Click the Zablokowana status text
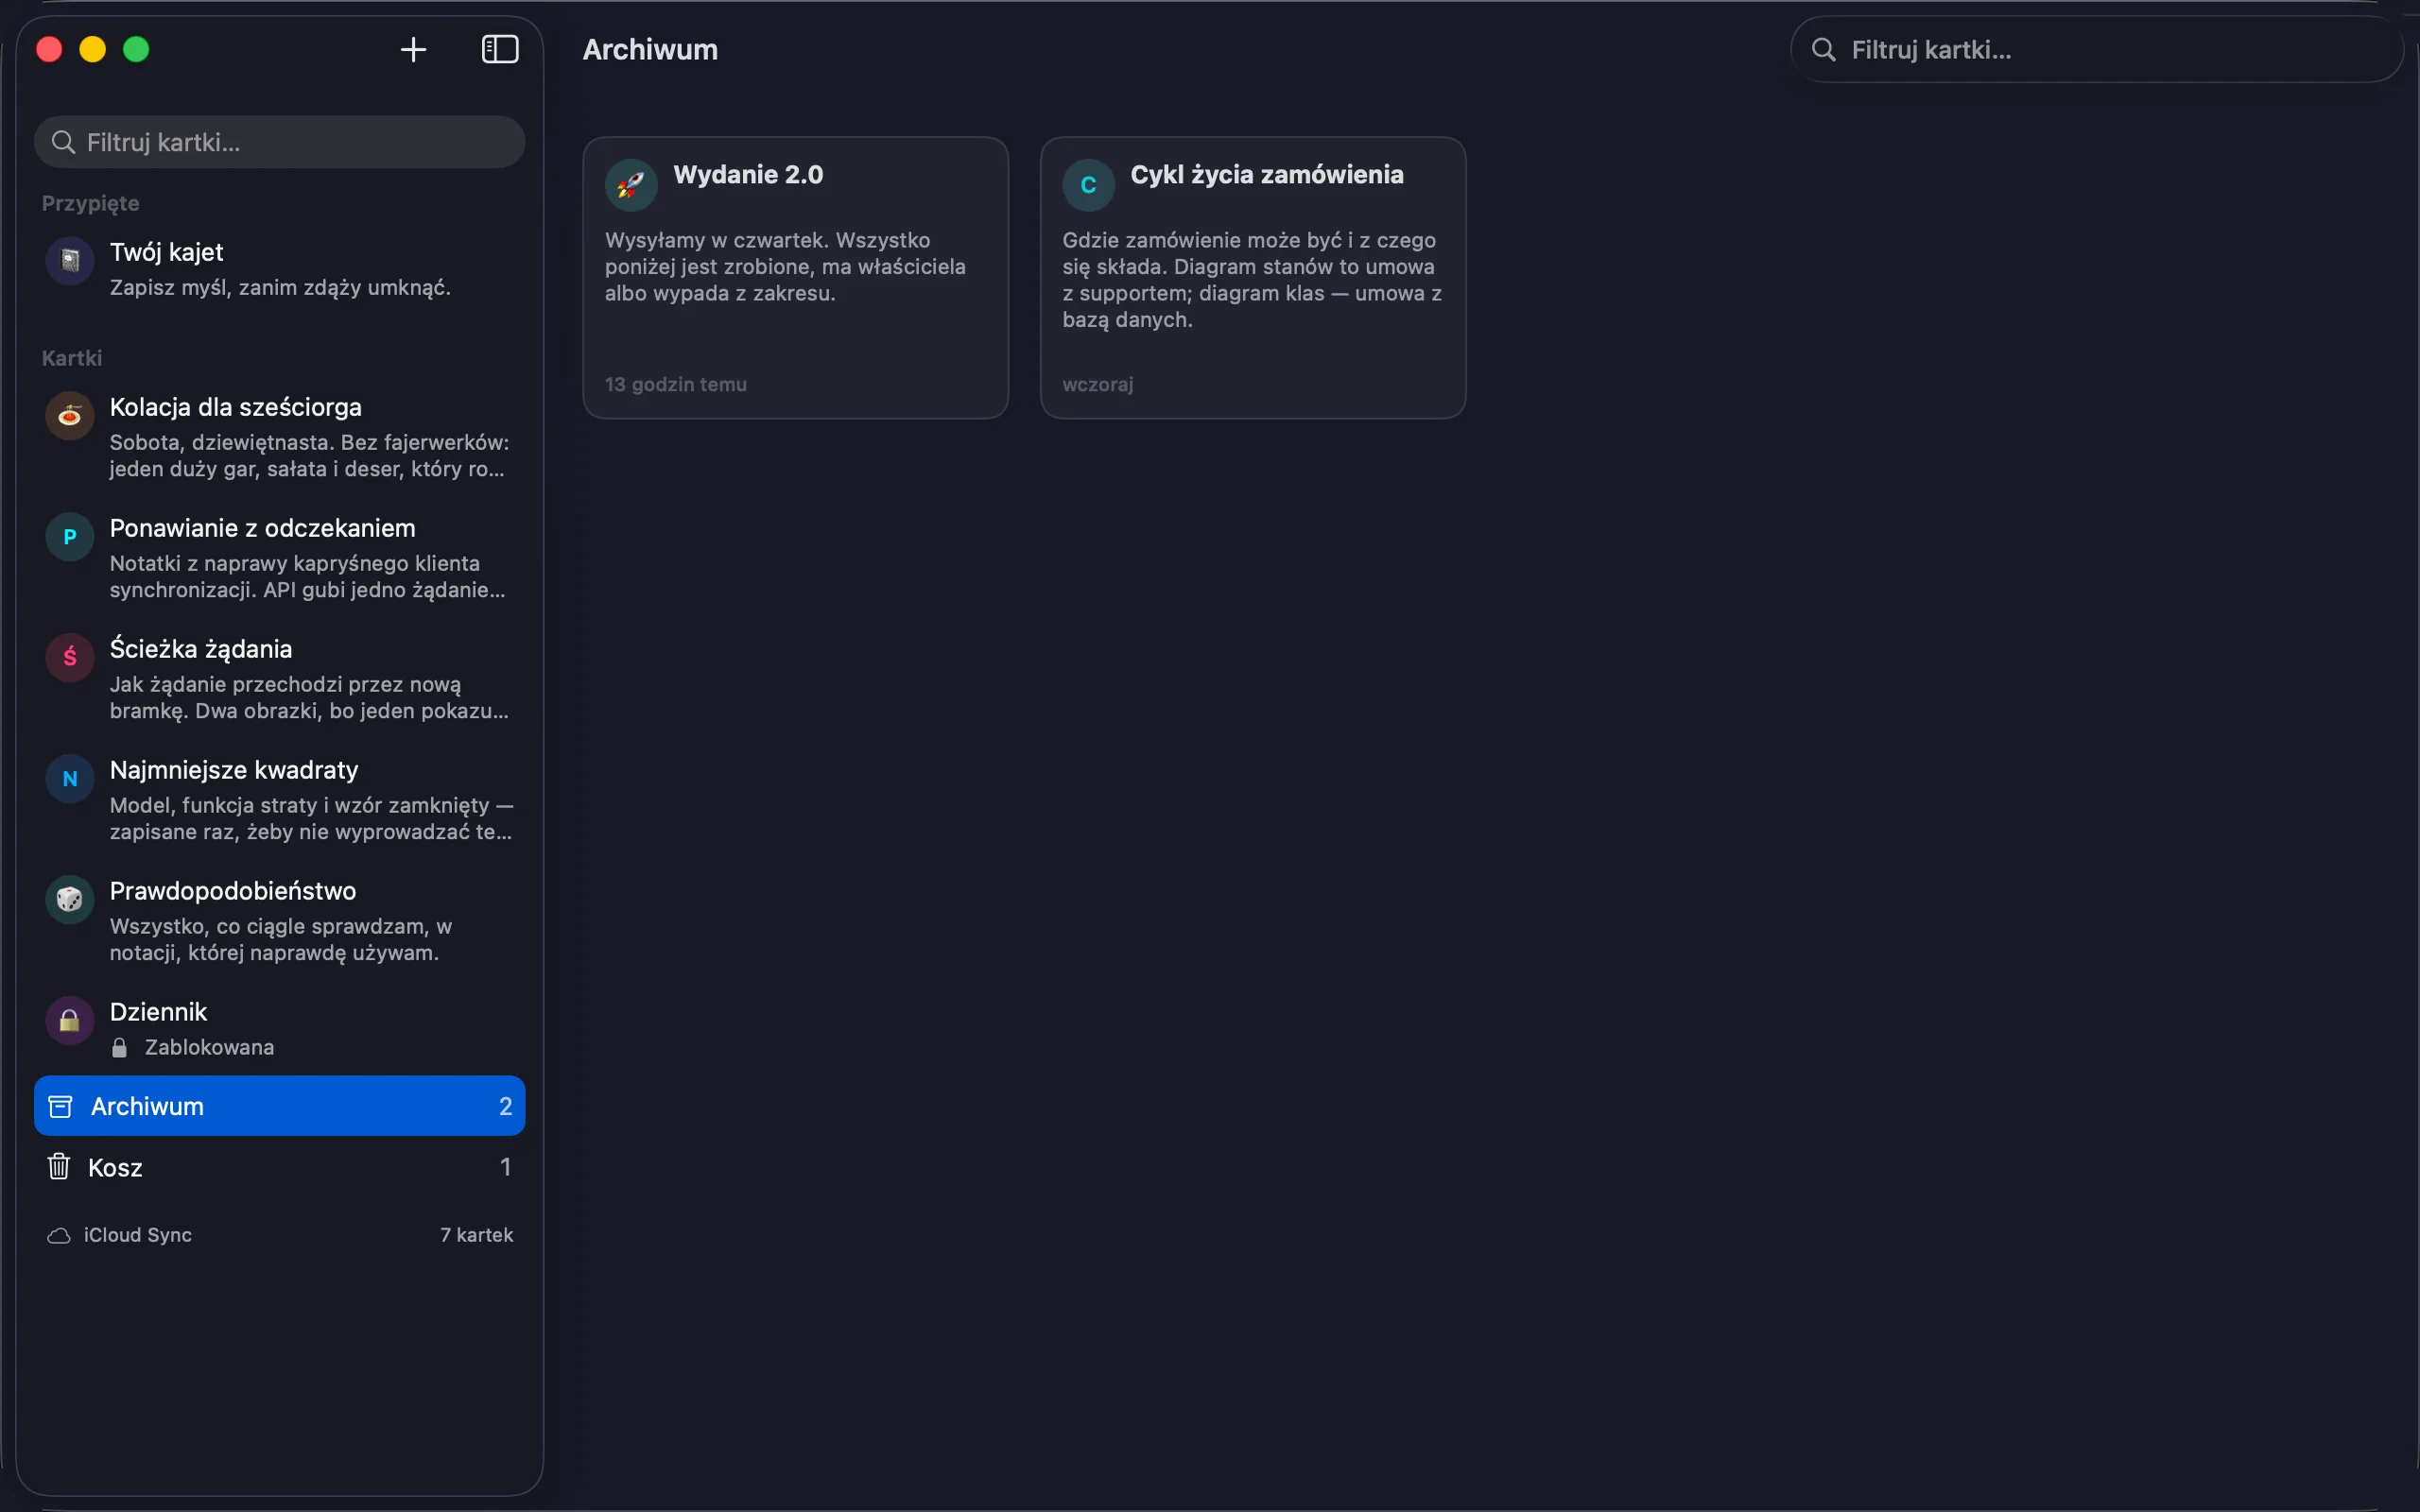This screenshot has width=2420, height=1512. click(209, 1047)
